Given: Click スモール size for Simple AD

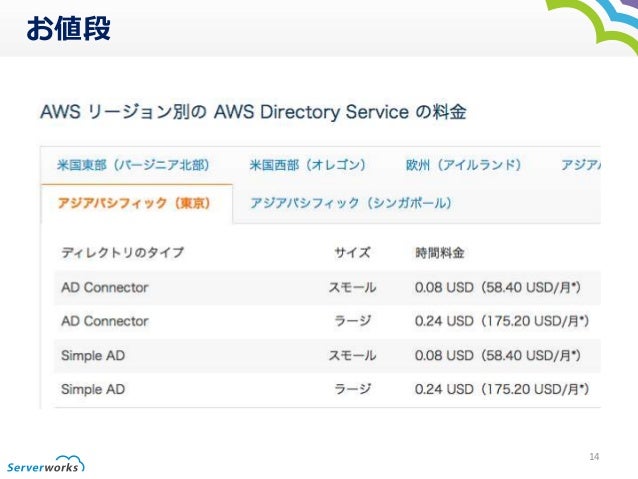Looking at the screenshot, I should point(352,355).
